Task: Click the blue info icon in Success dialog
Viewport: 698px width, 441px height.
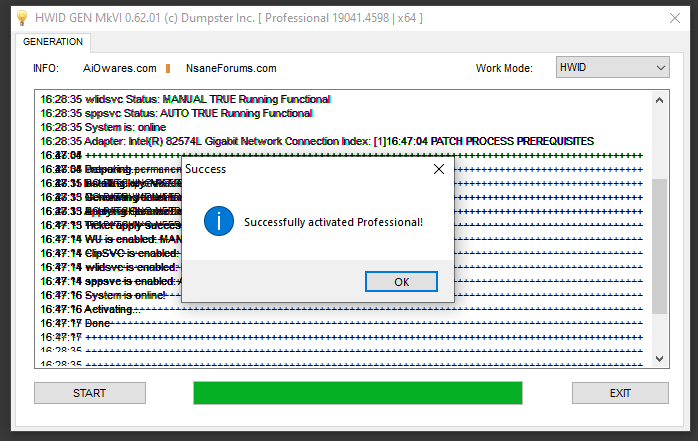Action: pyautogui.click(x=218, y=221)
